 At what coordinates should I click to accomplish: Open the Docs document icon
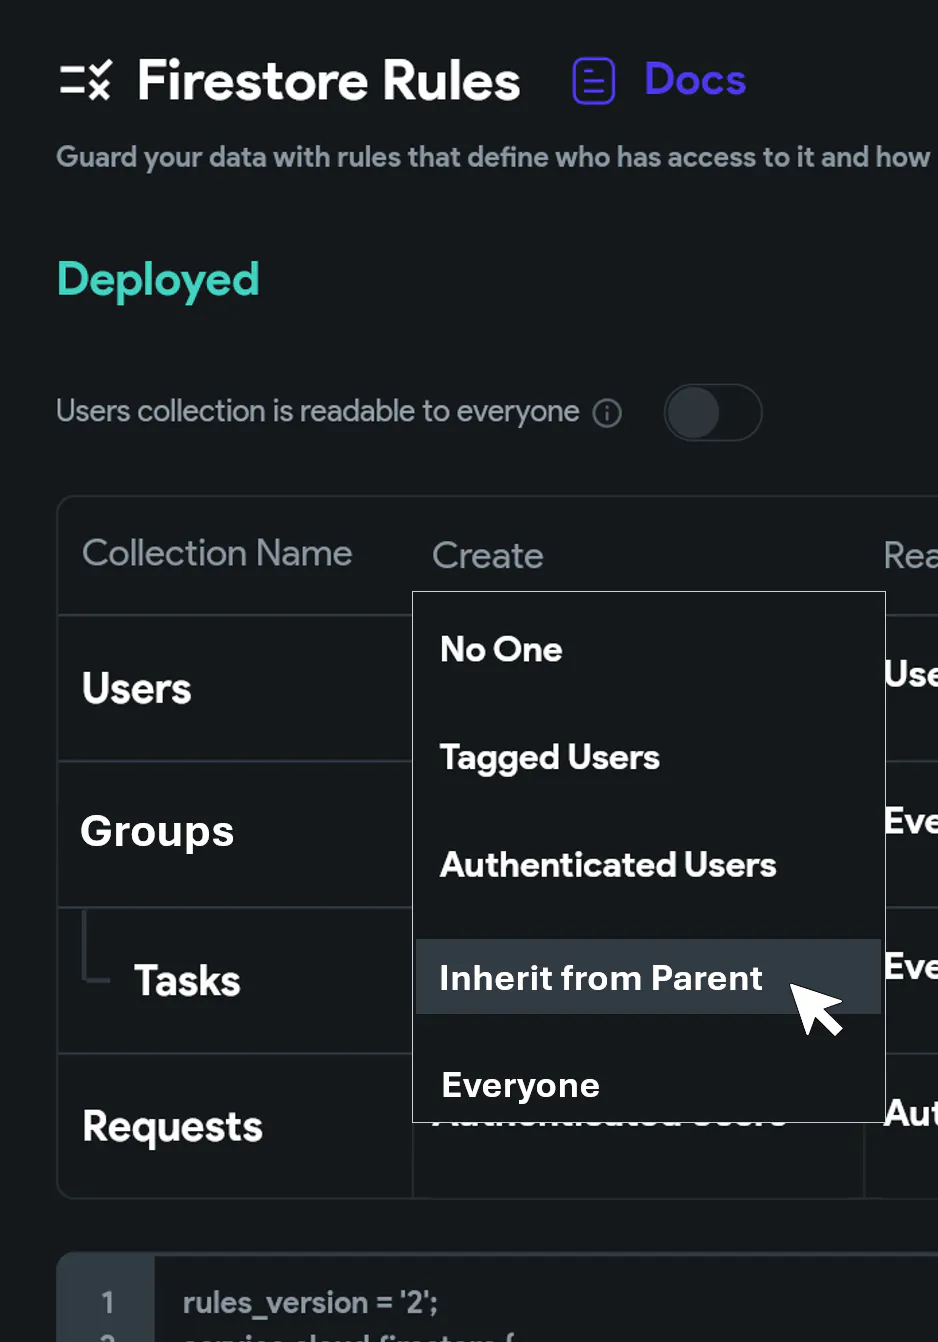coord(593,81)
